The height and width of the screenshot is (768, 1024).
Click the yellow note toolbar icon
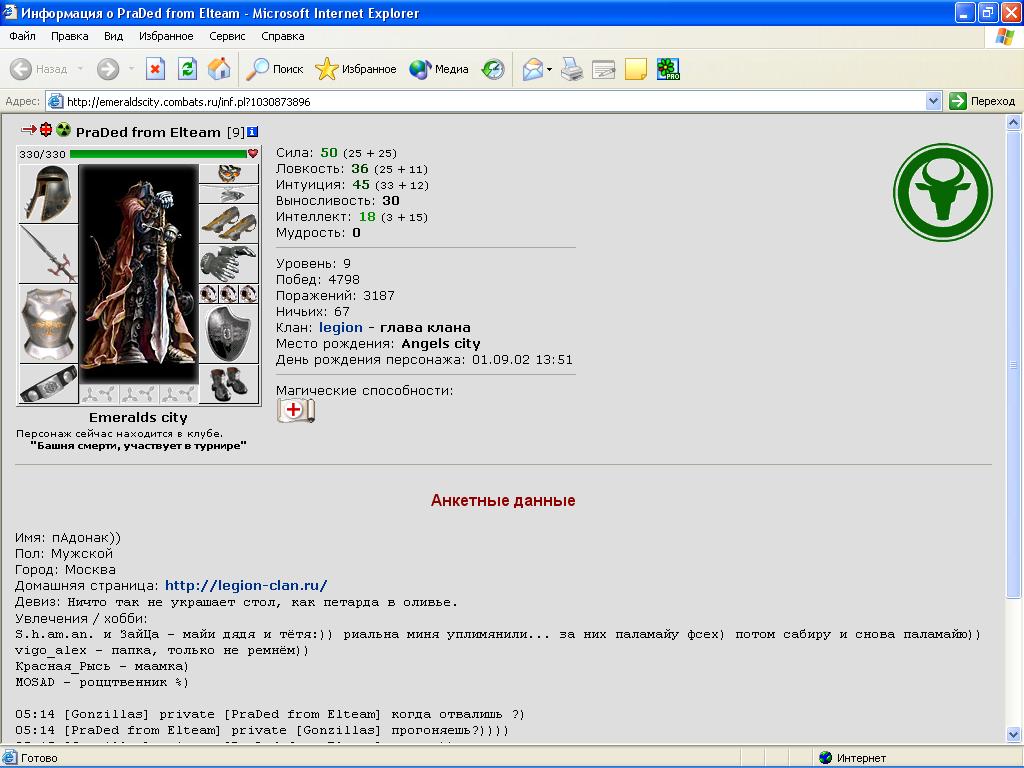(635, 69)
